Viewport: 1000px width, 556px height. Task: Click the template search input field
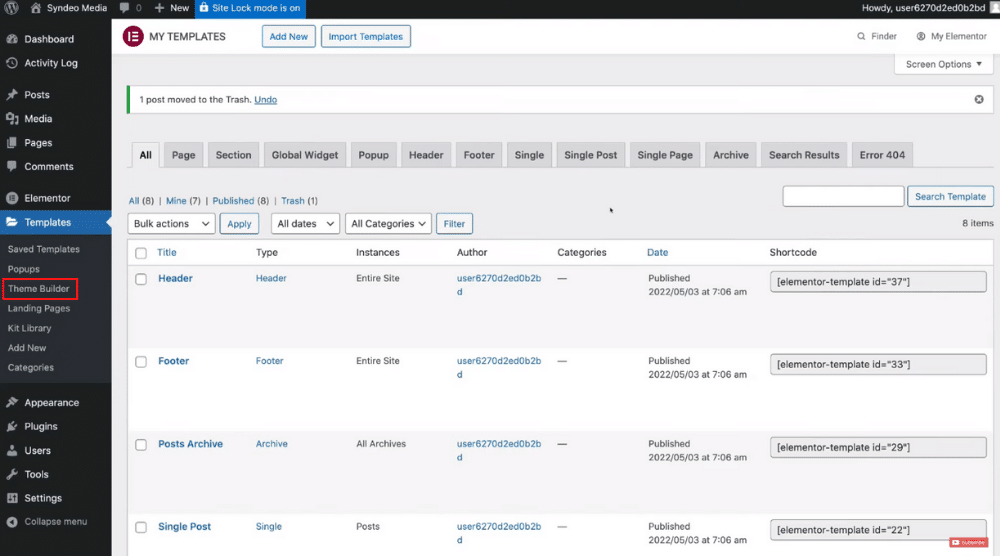tap(843, 196)
